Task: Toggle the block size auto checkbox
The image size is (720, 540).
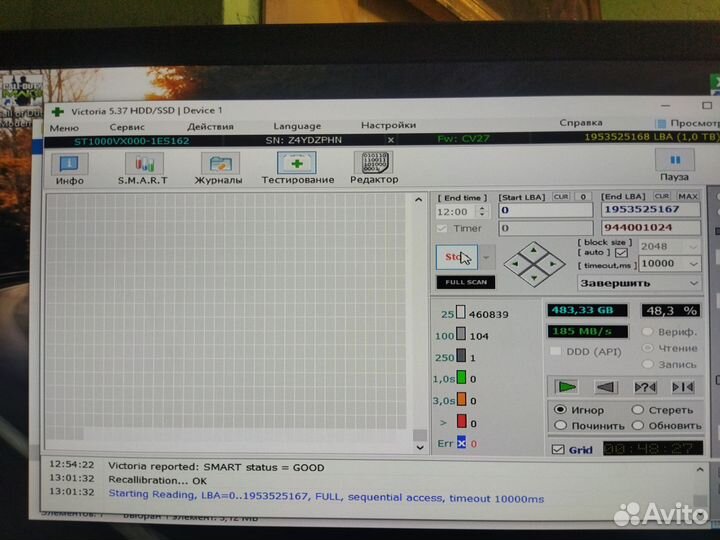Action: pos(621,253)
